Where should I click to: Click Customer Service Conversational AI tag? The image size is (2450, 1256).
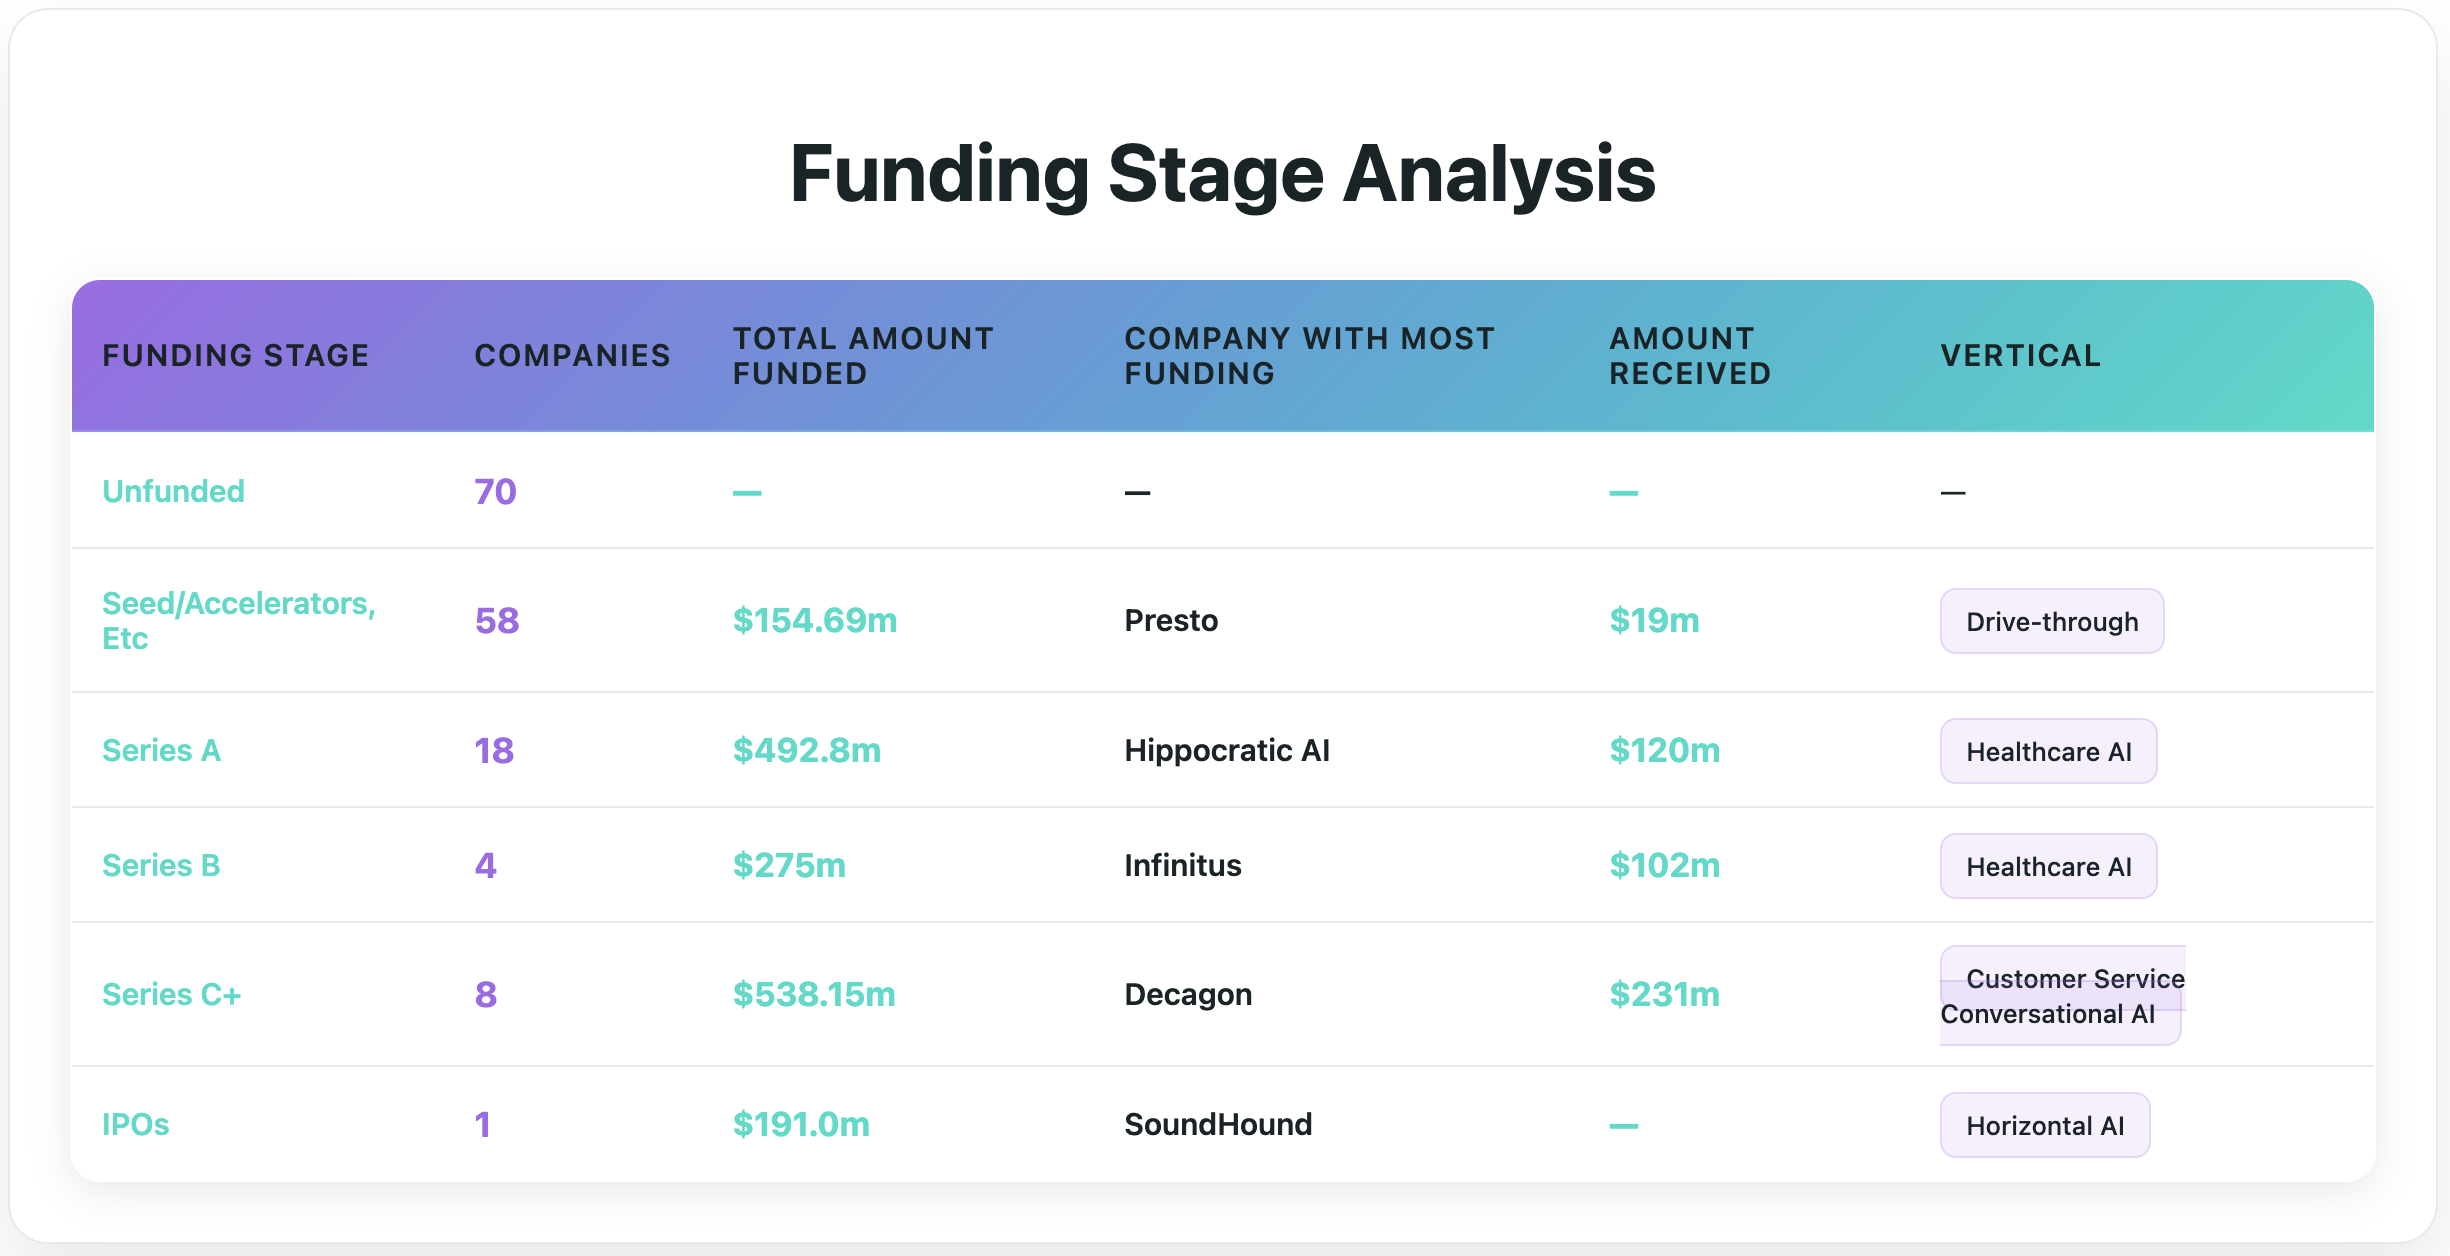click(2062, 995)
